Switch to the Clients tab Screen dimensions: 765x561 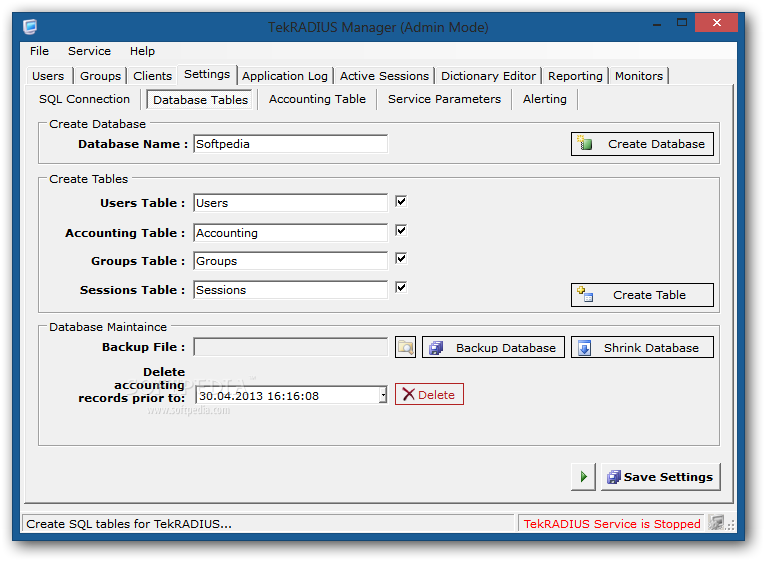coord(152,76)
